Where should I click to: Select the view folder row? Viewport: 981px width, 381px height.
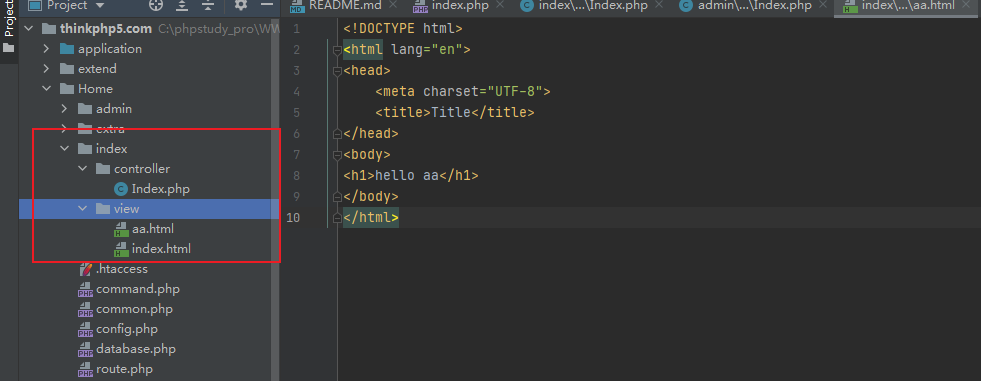[x=149, y=209]
